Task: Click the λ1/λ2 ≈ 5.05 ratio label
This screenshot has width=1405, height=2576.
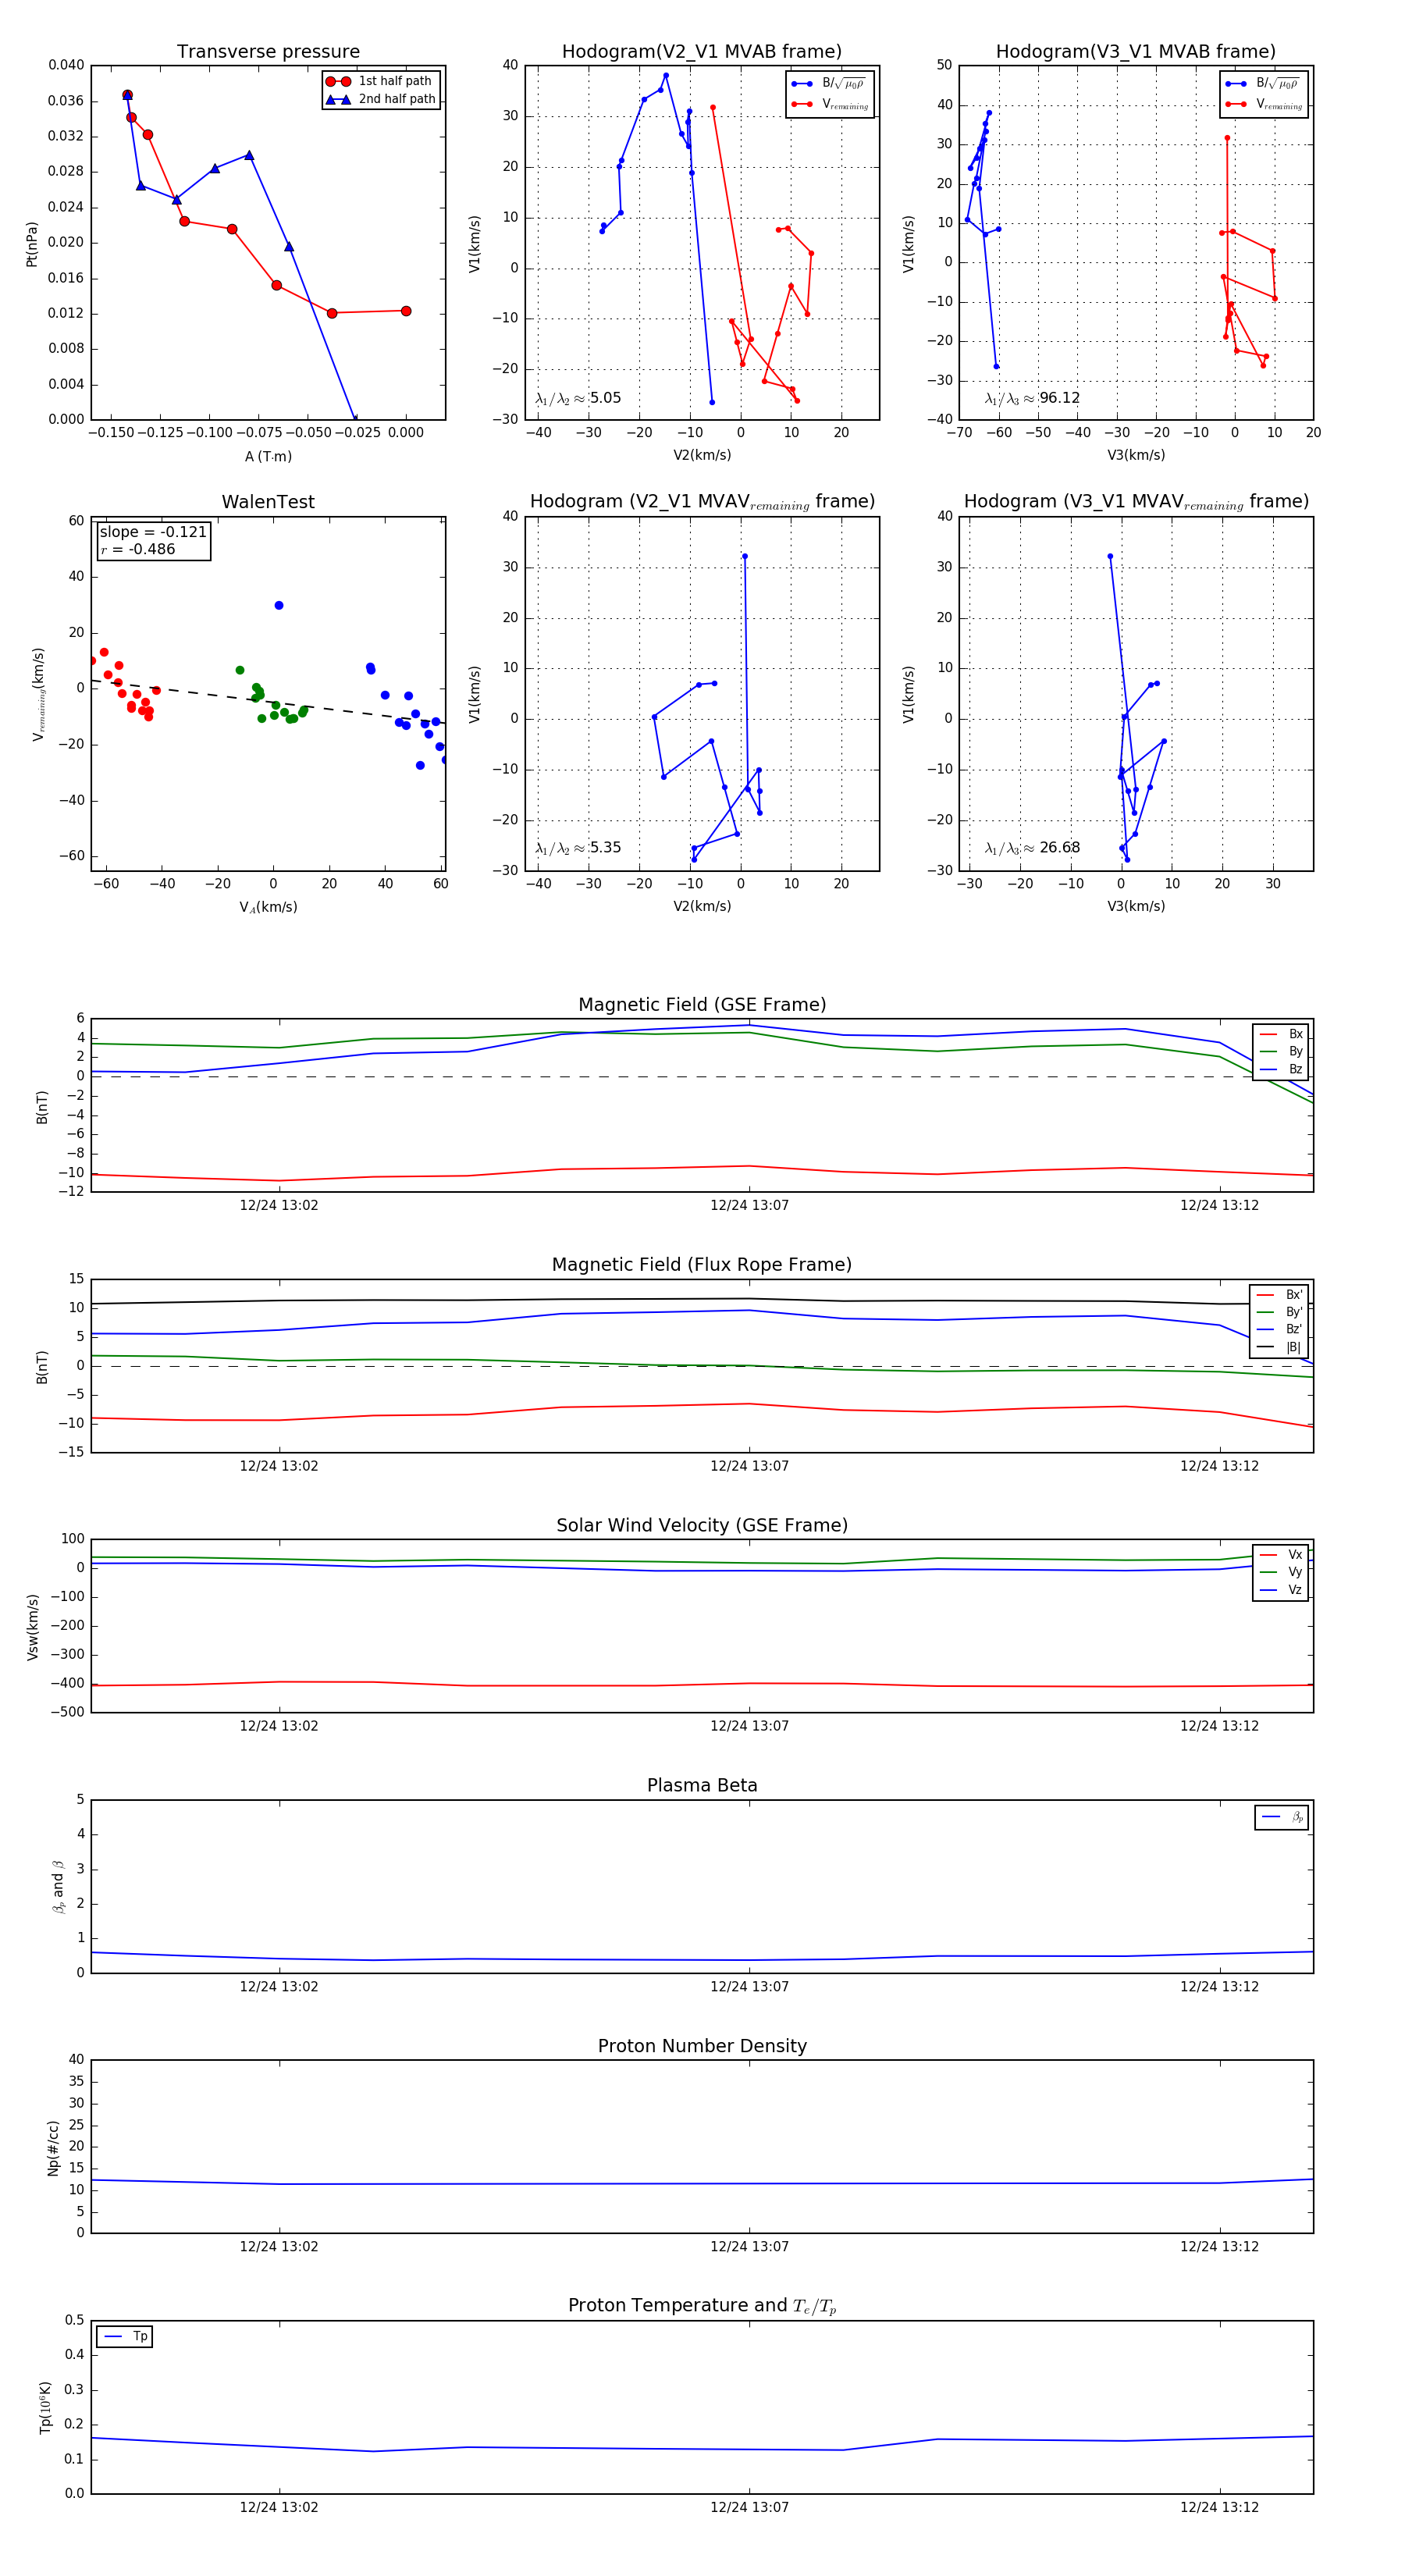Action: [578, 398]
